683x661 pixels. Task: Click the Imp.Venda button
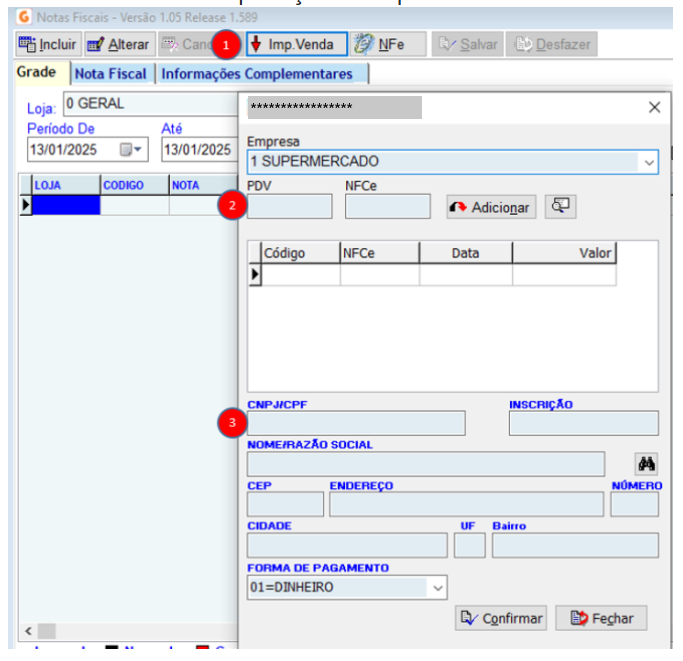[297, 44]
